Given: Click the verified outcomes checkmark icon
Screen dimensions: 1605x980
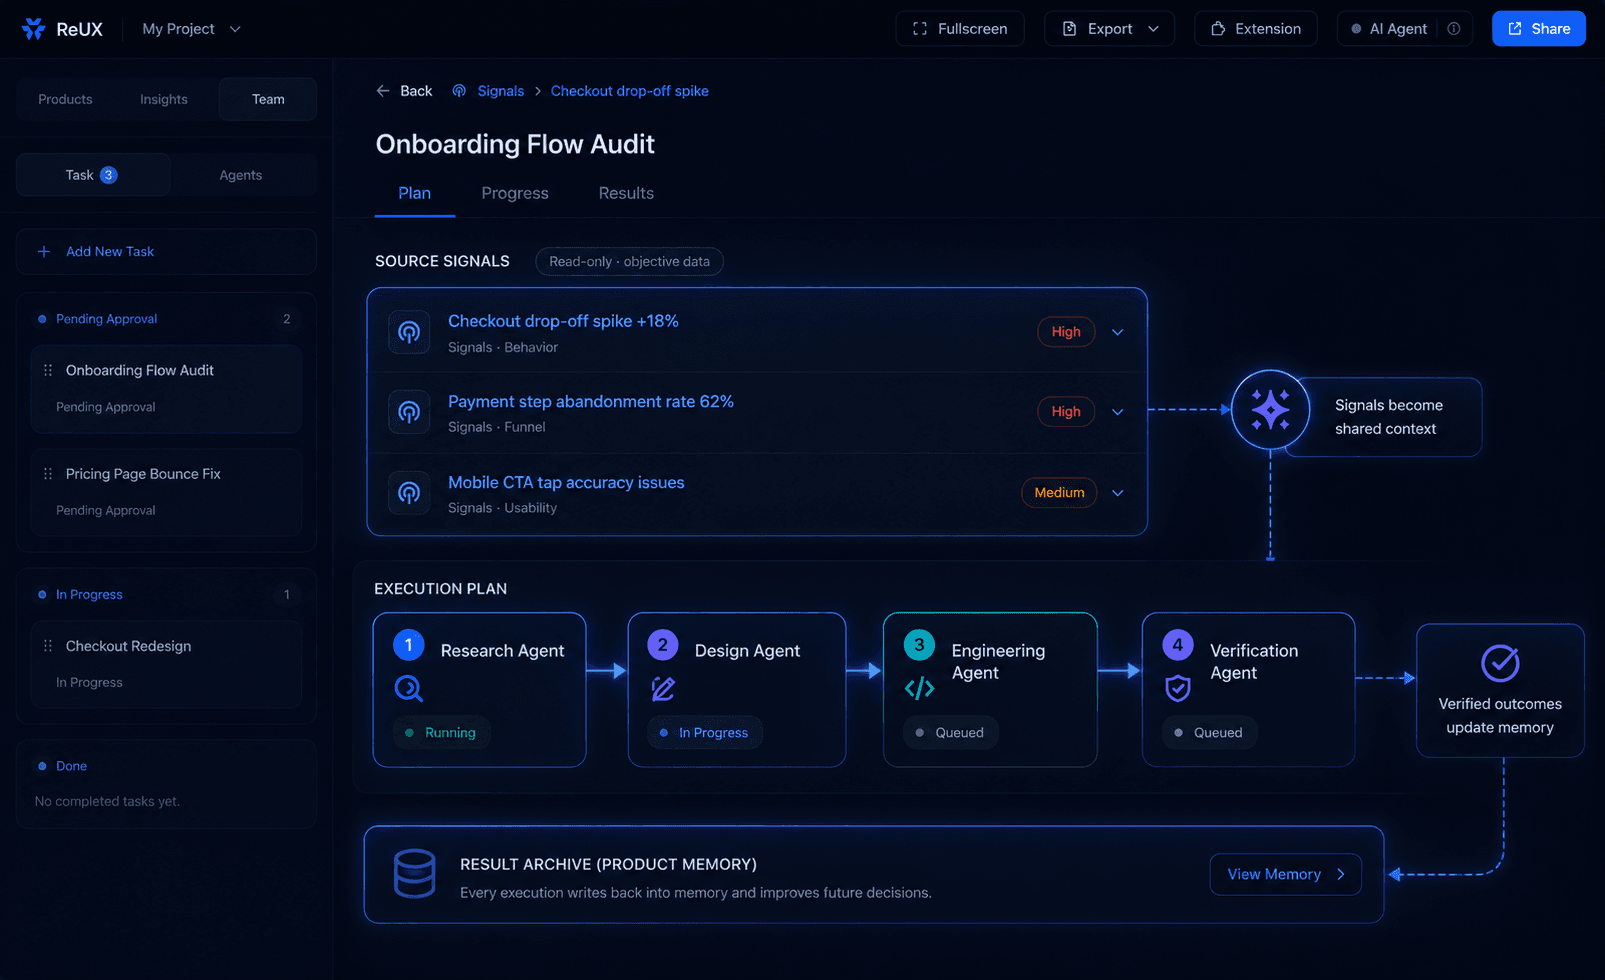Looking at the screenshot, I should click(1500, 663).
